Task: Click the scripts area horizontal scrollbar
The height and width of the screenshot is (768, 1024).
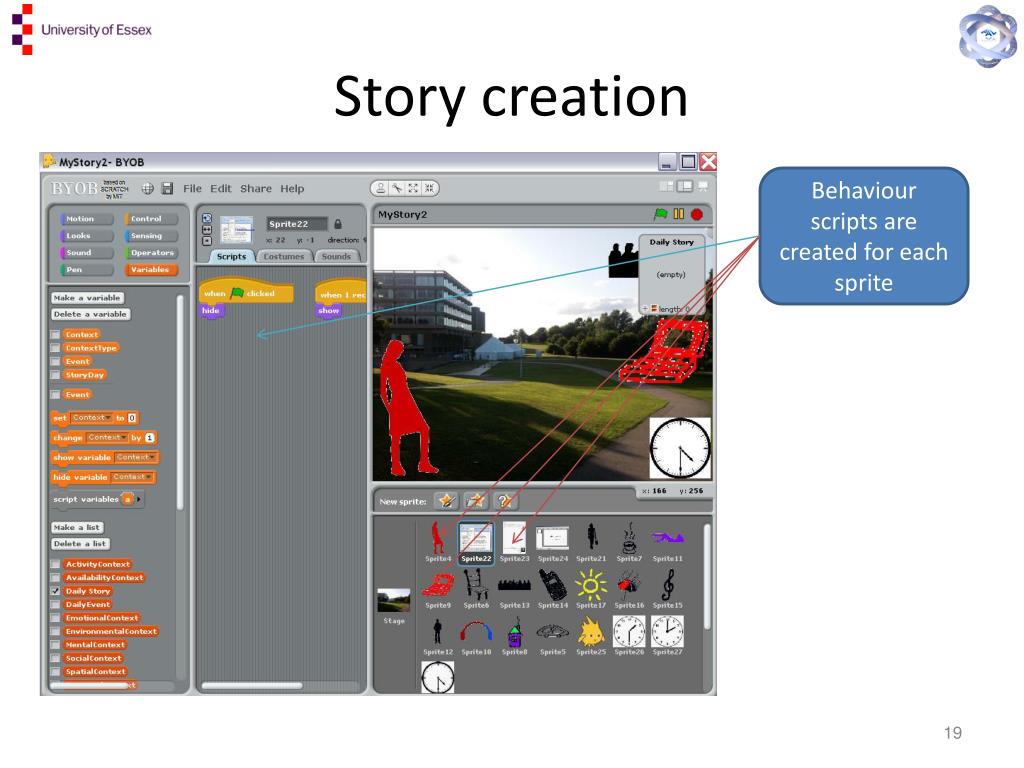Action: [x=252, y=686]
